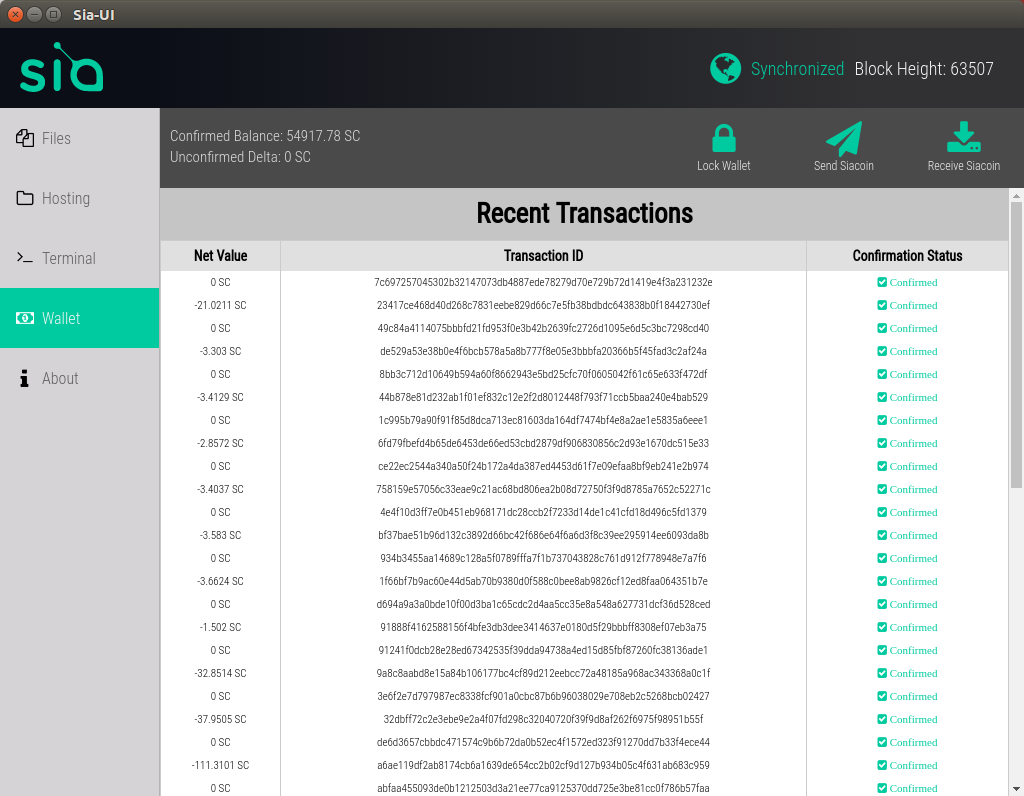Image resolution: width=1024 pixels, height=796 pixels.
Task: Go to the About tab
Action: 80,378
